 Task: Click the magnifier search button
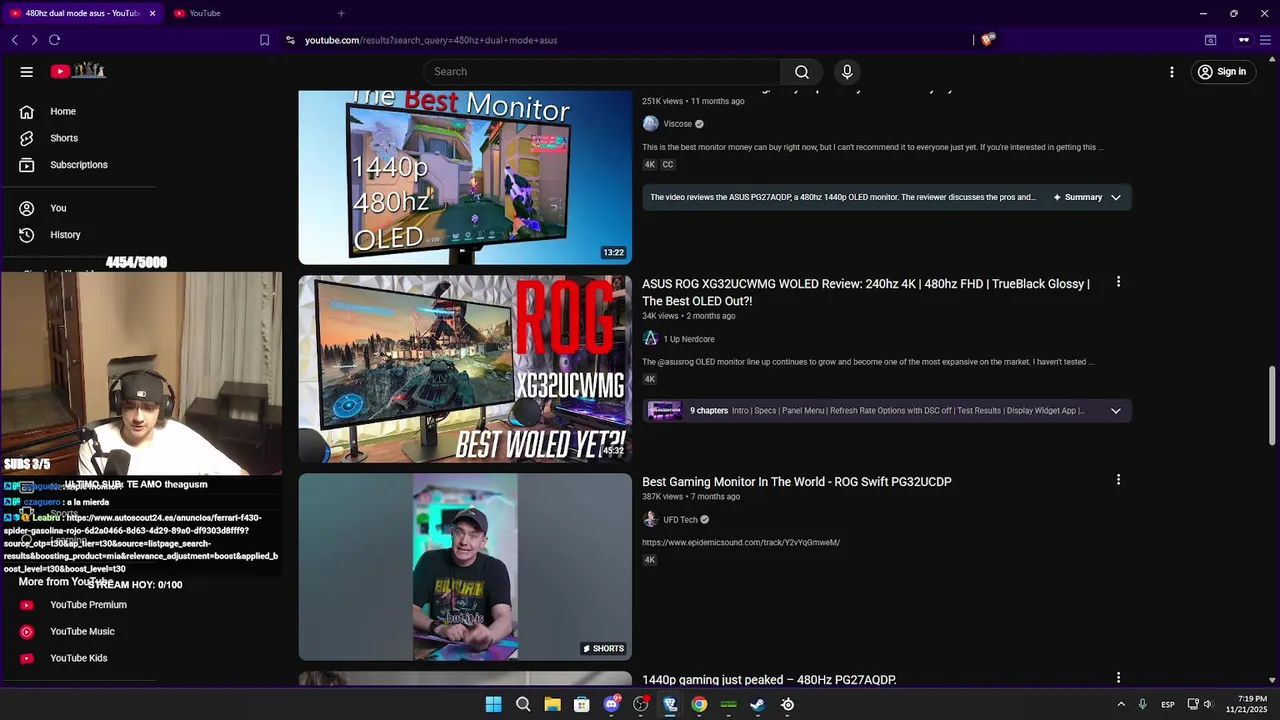coord(802,71)
